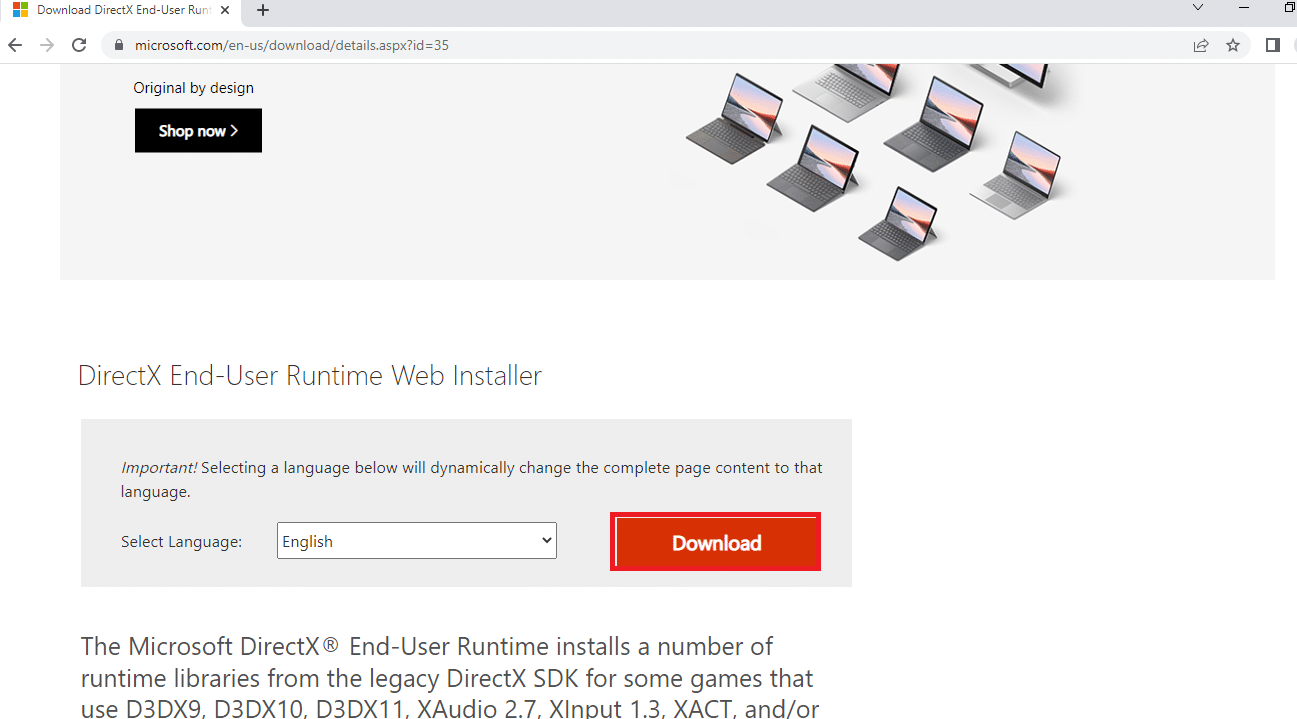Close the Download DirectX tab

click(x=225, y=10)
